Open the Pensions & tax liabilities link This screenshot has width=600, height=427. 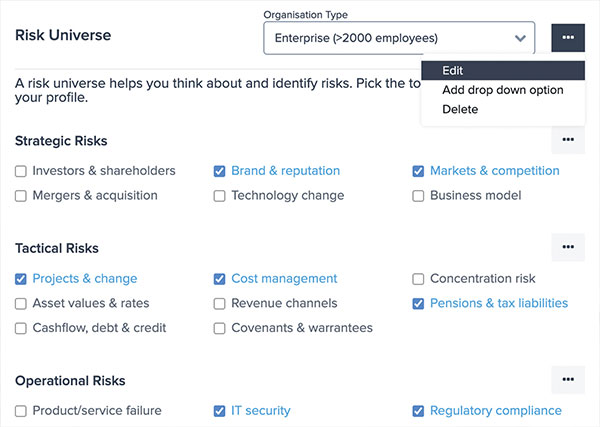coord(499,303)
